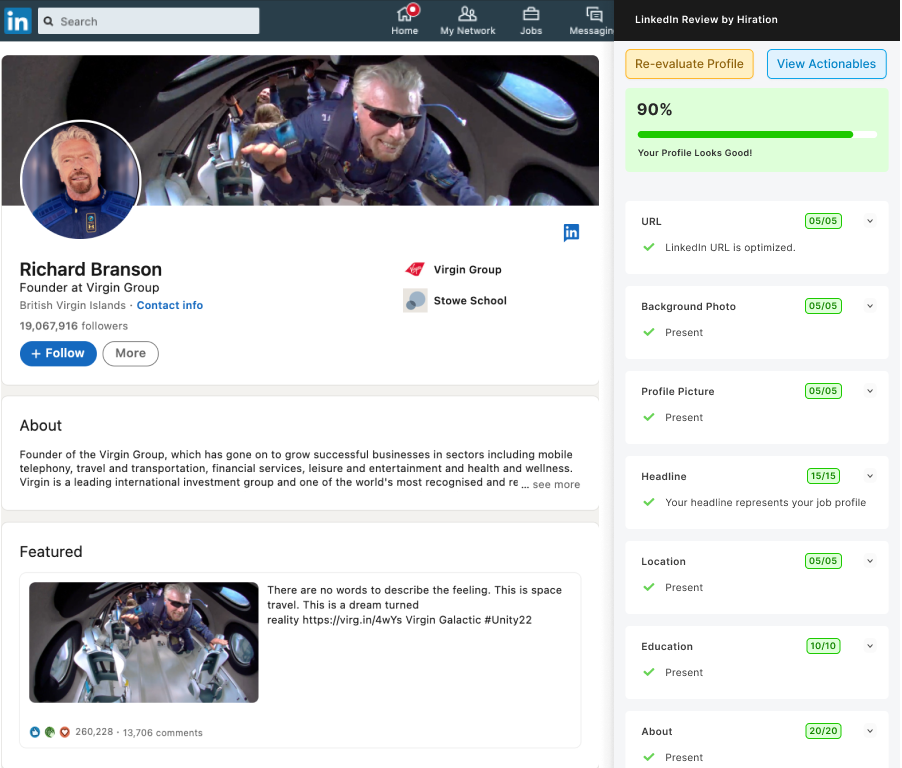902x768 pixels.
Task: Open the 13,706 comments link
Action: click(163, 732)
